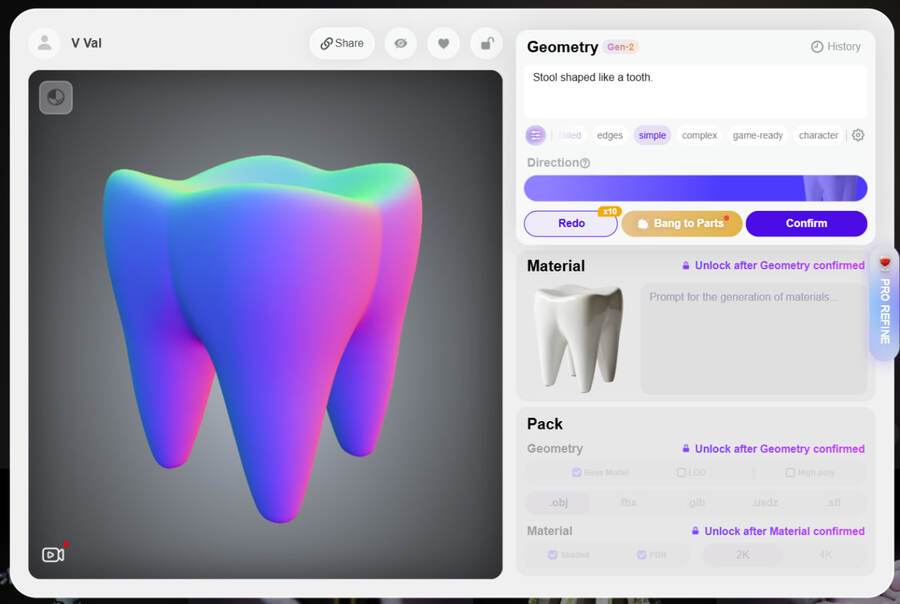Select the 'complex' style tag
This screenshot has width=900, height=604.
(699, 135)
